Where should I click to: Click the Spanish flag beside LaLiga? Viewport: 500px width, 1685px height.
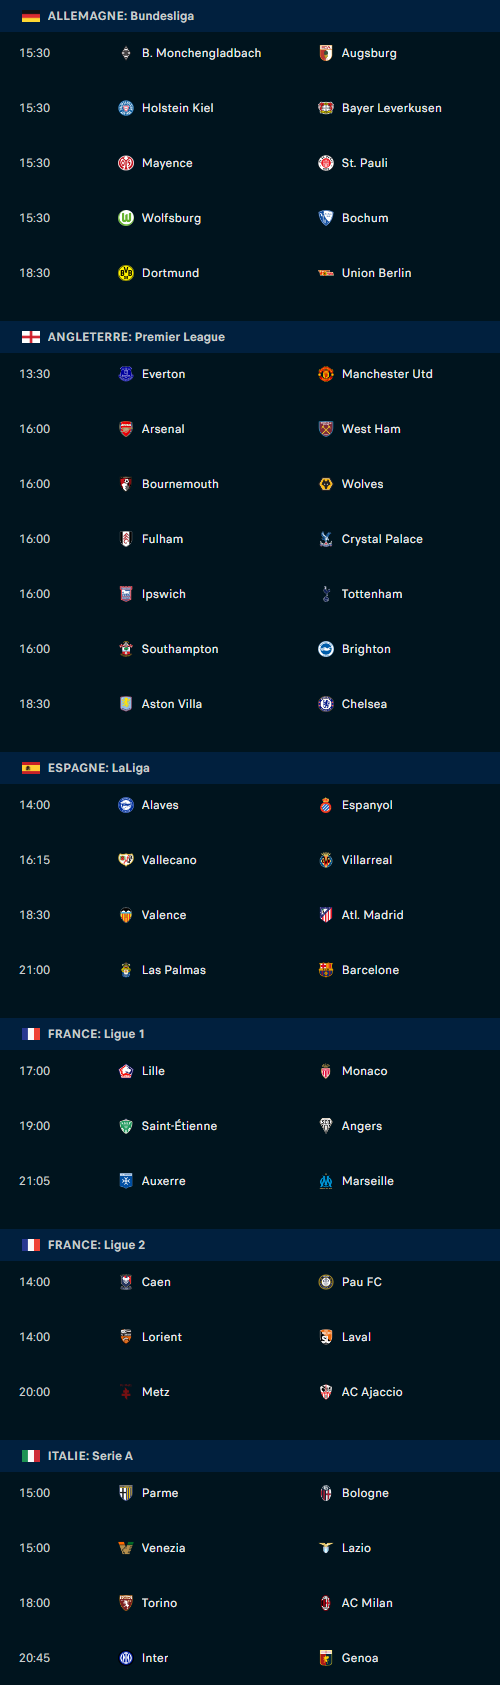[x=31, y=768]
